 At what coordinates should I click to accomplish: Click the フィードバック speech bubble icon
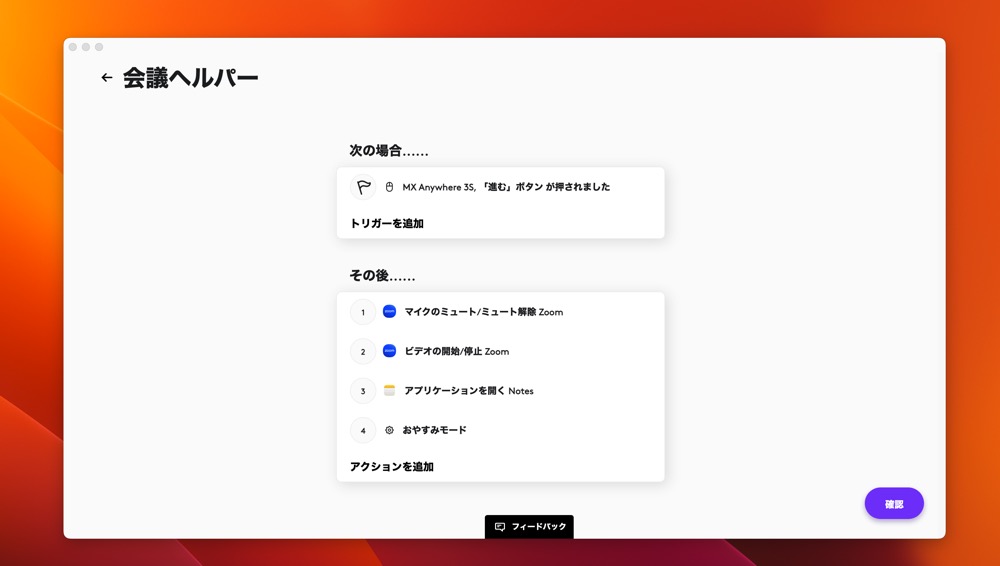pos(500,527)
